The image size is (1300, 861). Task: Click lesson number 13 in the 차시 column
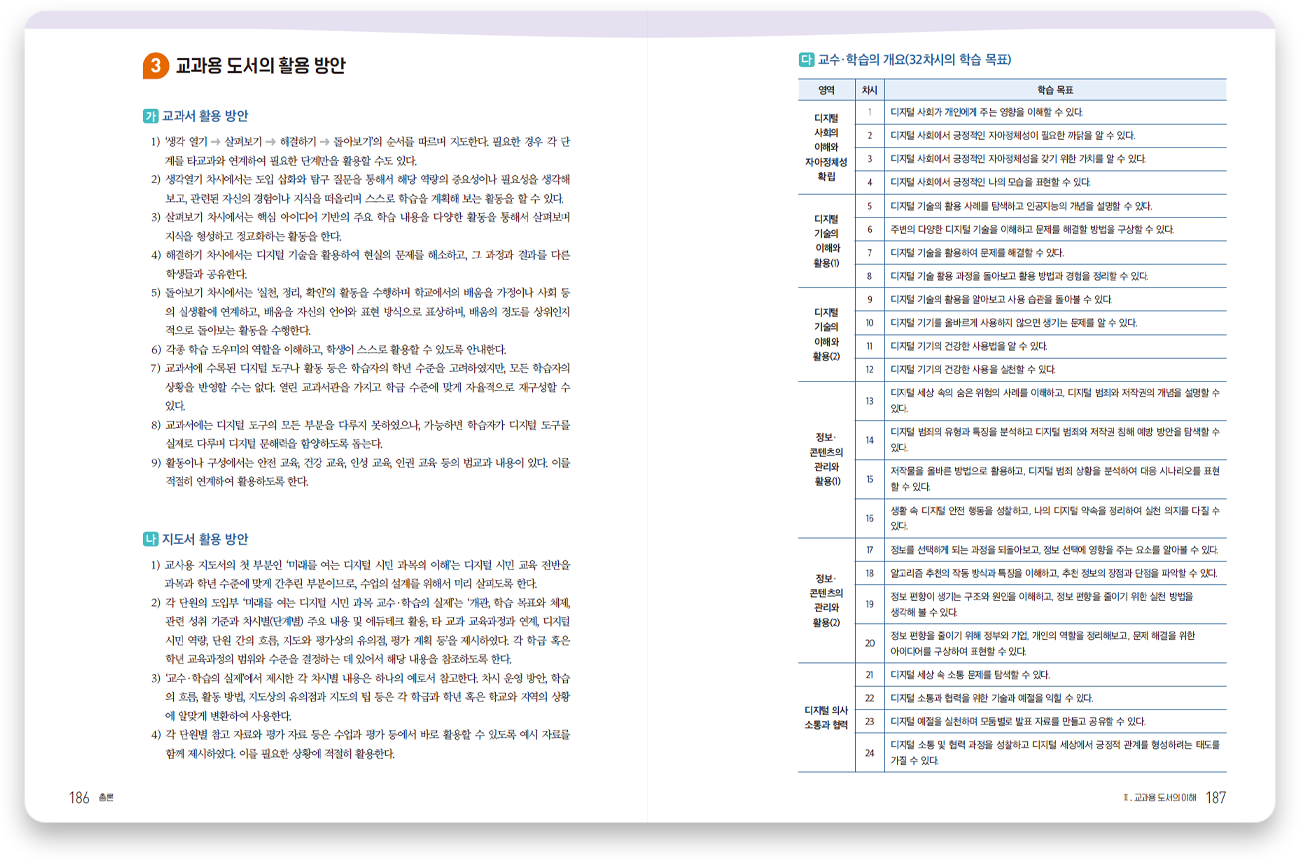[870, 401]
